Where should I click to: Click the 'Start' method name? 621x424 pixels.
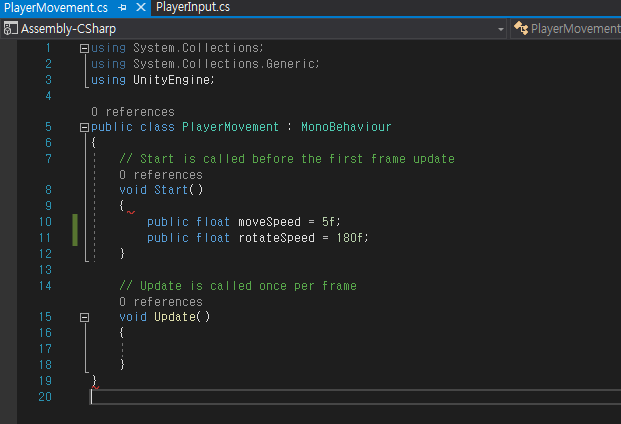(x=171, y=190)
